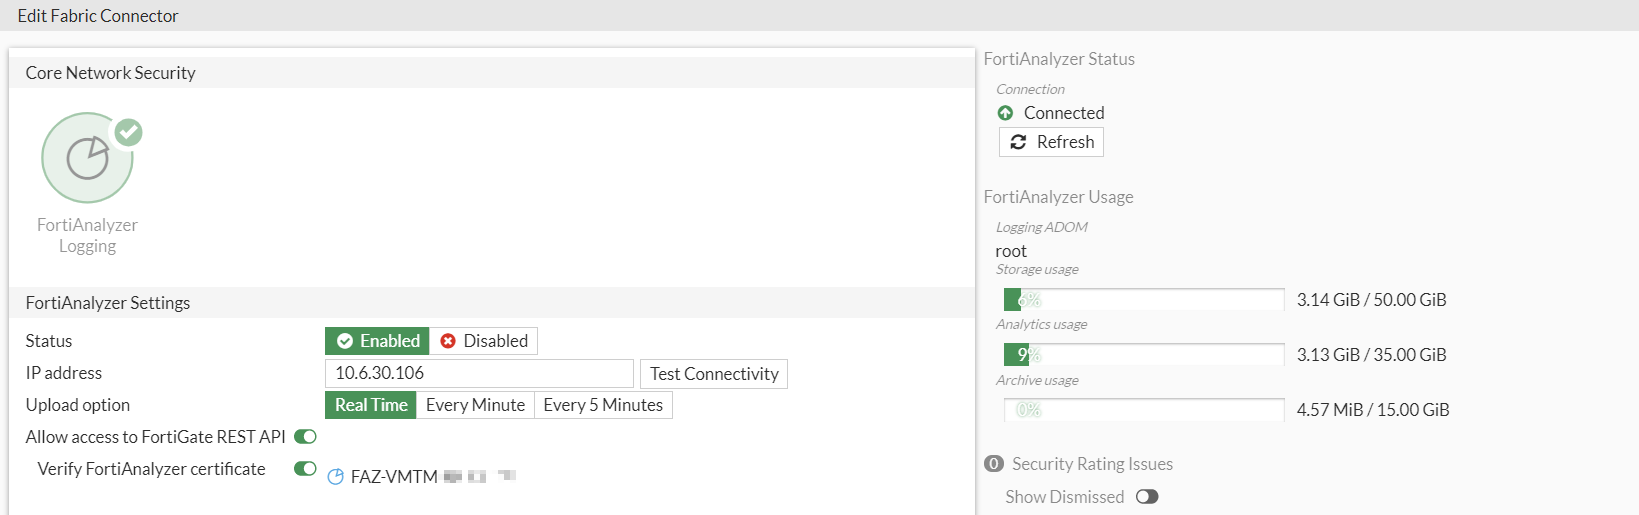Toggle Allow access to FortiGate REST API

point(305,437)
